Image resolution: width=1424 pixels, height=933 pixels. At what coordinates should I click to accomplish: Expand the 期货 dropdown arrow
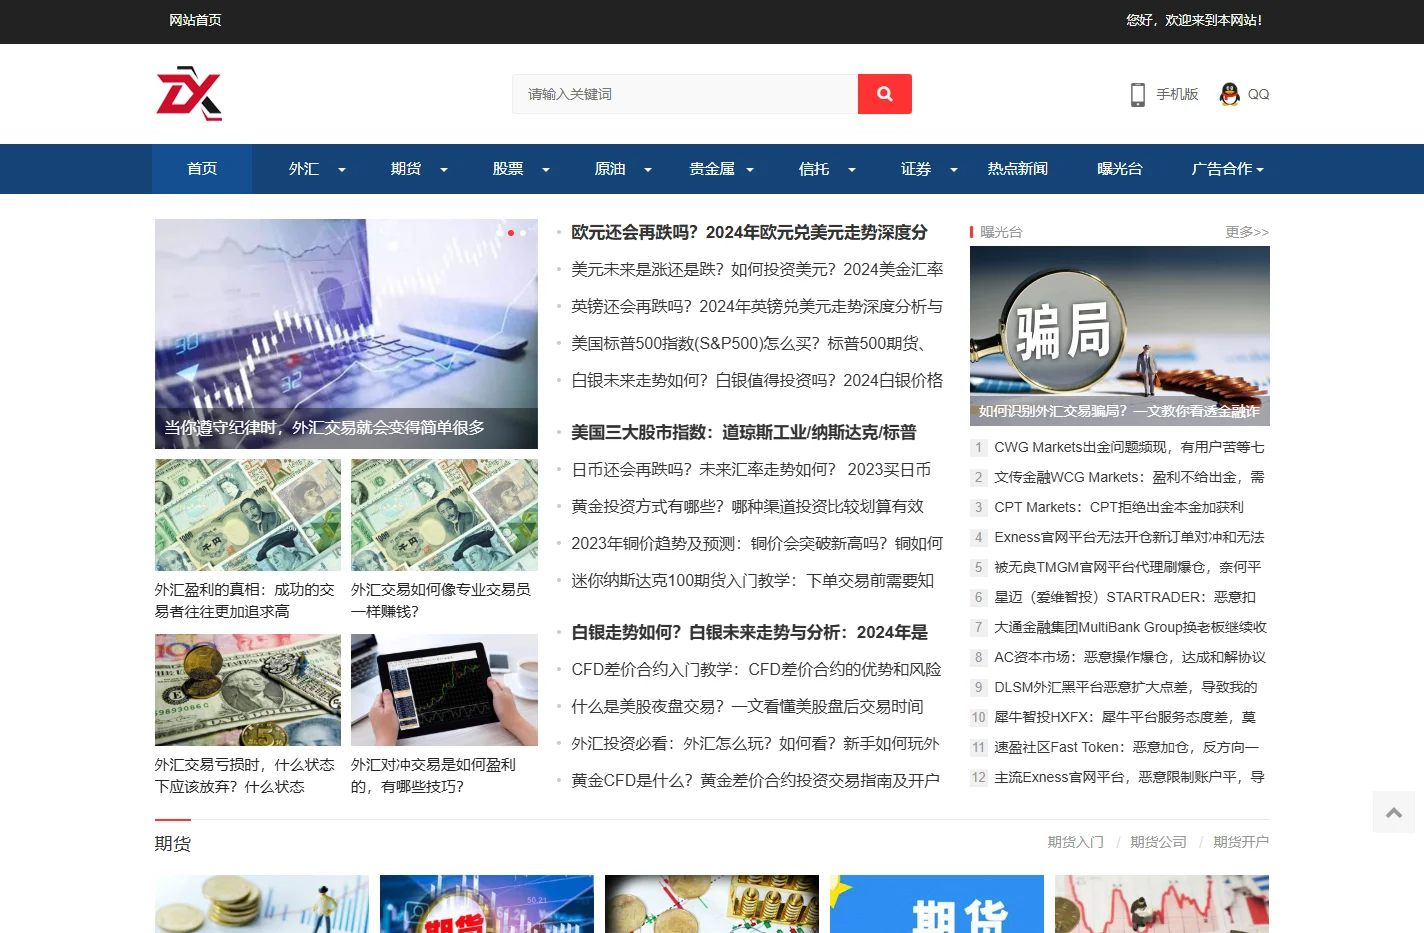[x=444, y=170]
